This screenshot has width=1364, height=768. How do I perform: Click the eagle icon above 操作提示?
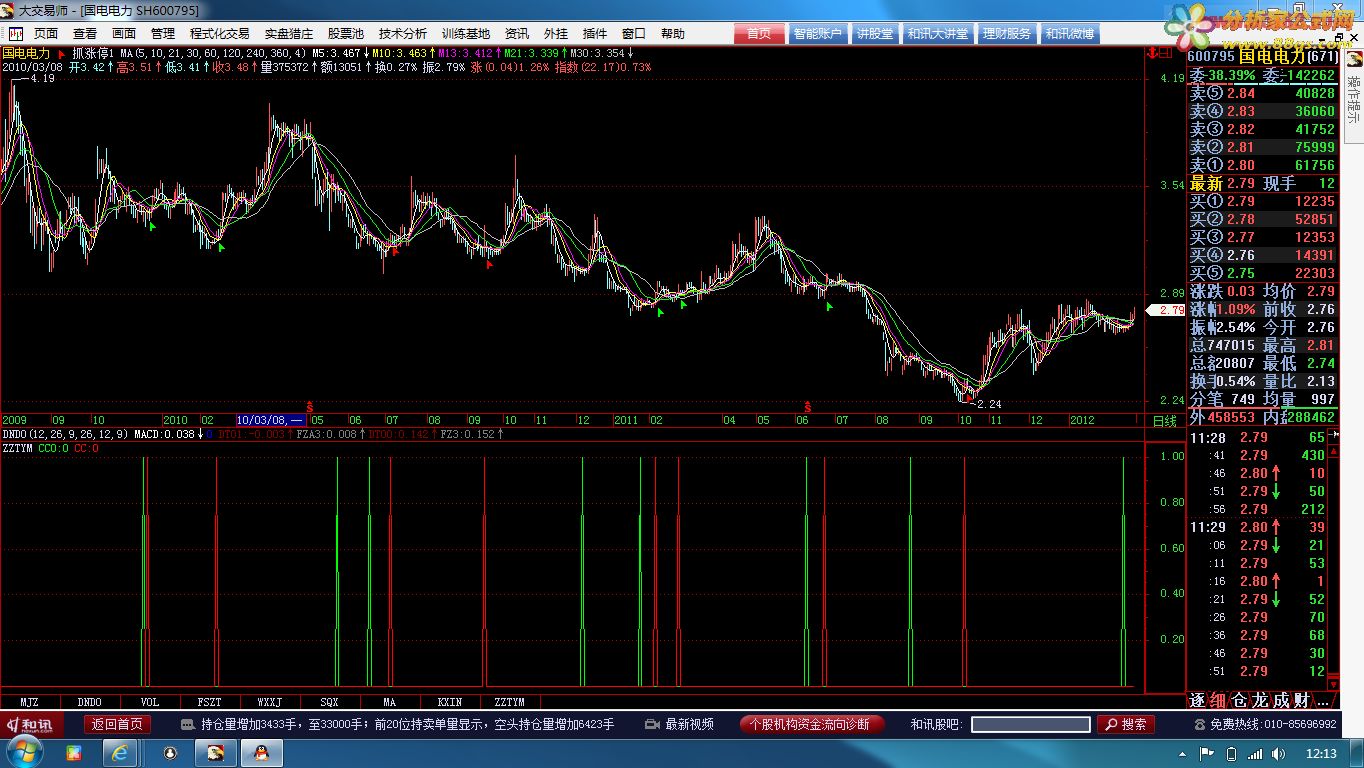pos(1354,58)
